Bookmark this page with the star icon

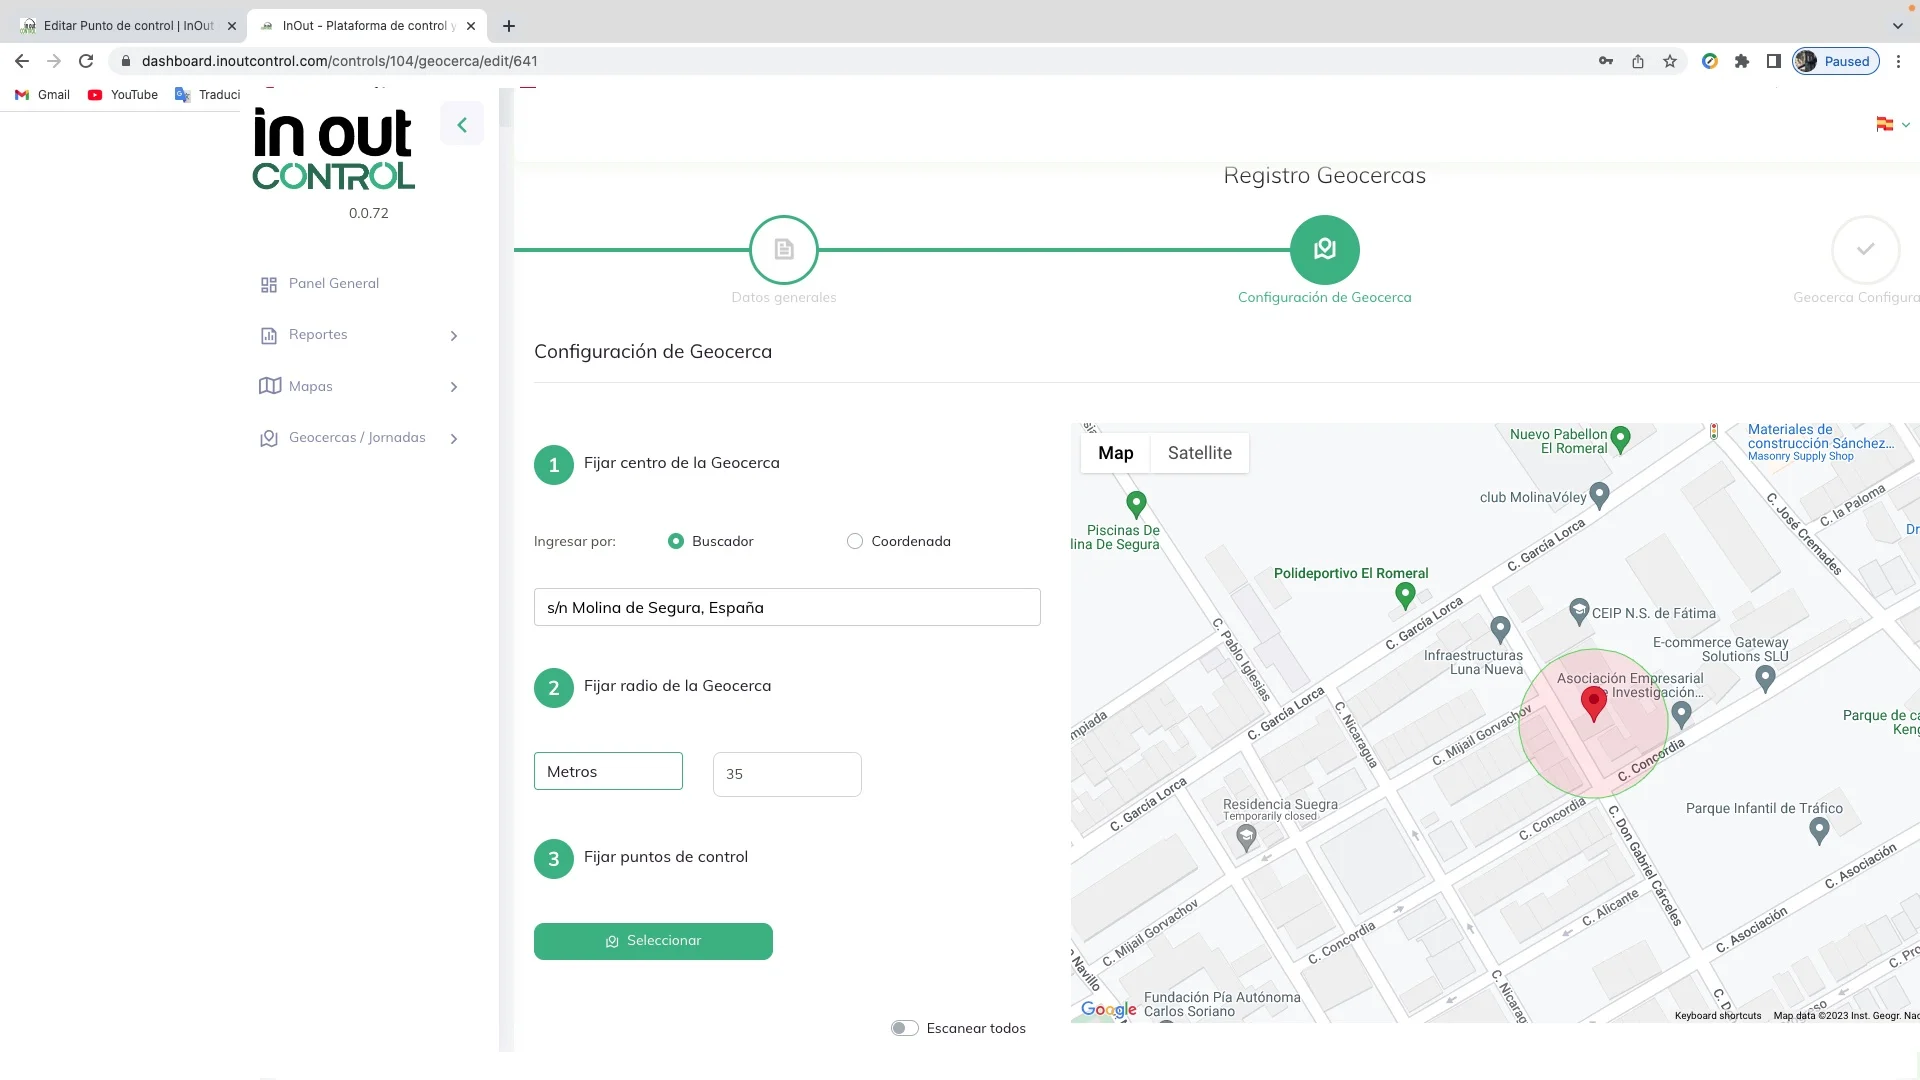point(1670,61)
